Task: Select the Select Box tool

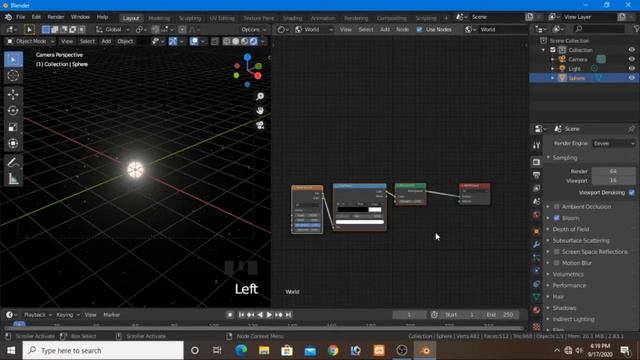Action: tap(13, 60)
